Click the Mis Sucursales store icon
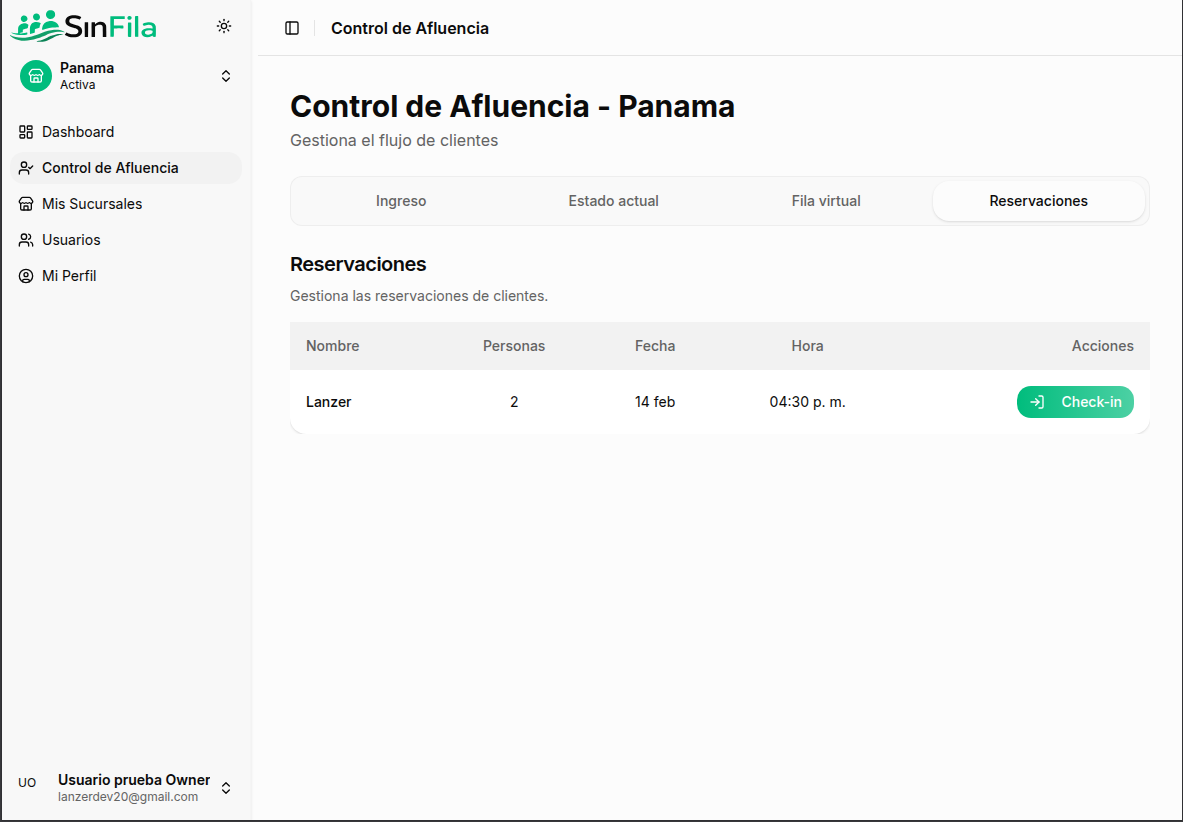Viewport: 1183px width, 822px height. [x=25, y=204]
